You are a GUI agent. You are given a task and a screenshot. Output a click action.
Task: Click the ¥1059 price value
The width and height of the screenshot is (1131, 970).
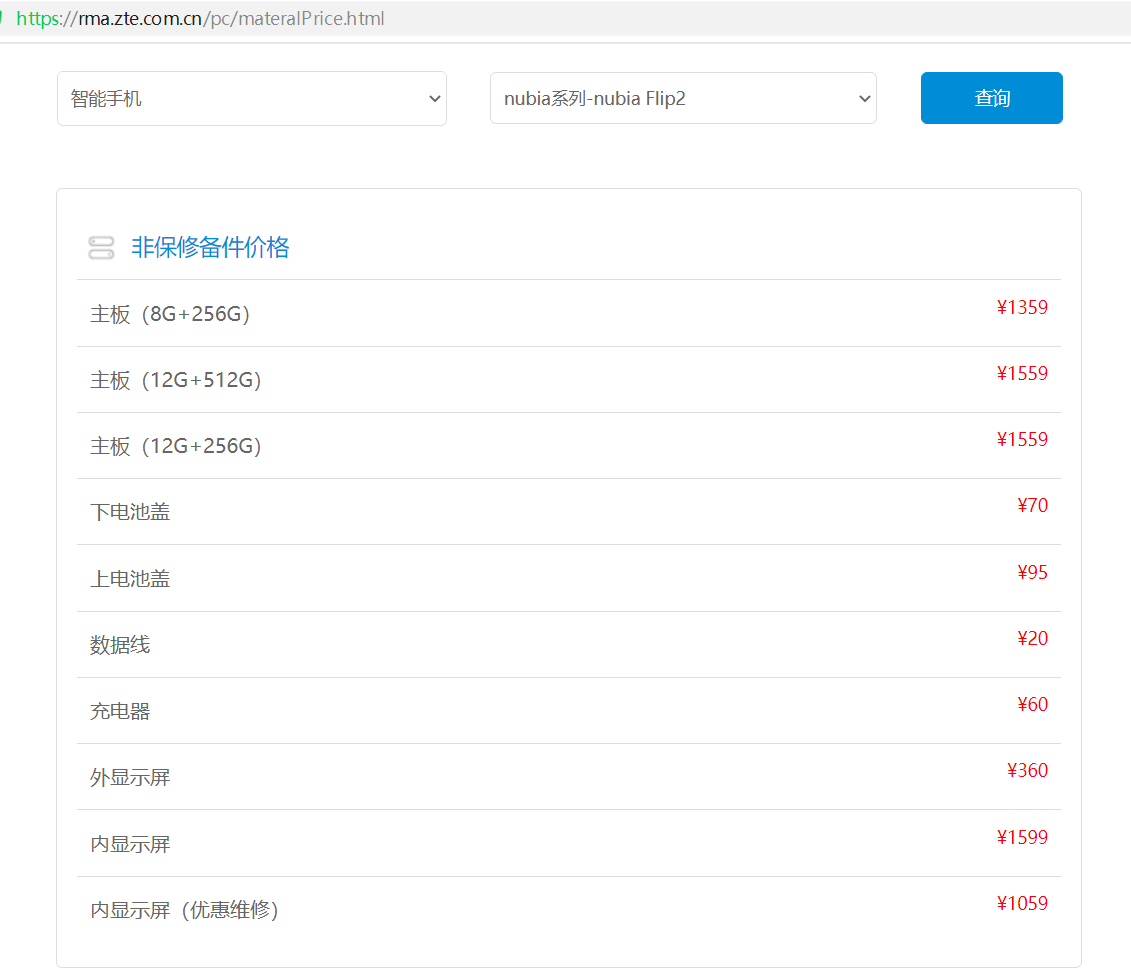tap(1022, 904)
